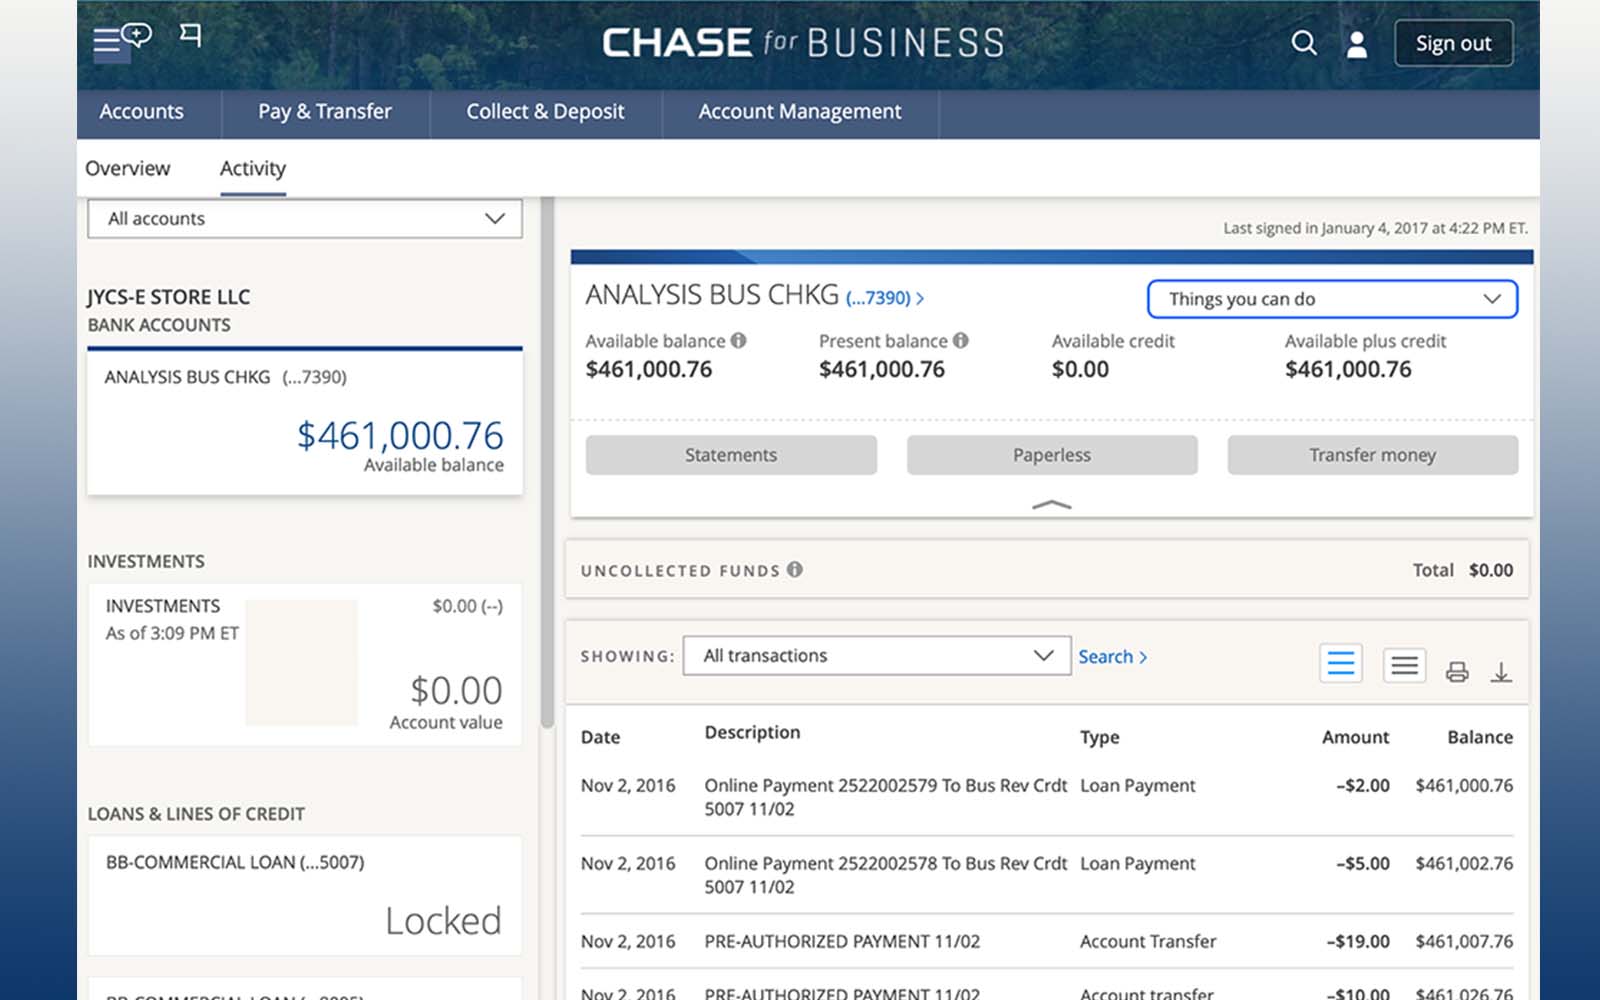Open the account (...7390) details link

pyautogui.click(x=884, y=298)
